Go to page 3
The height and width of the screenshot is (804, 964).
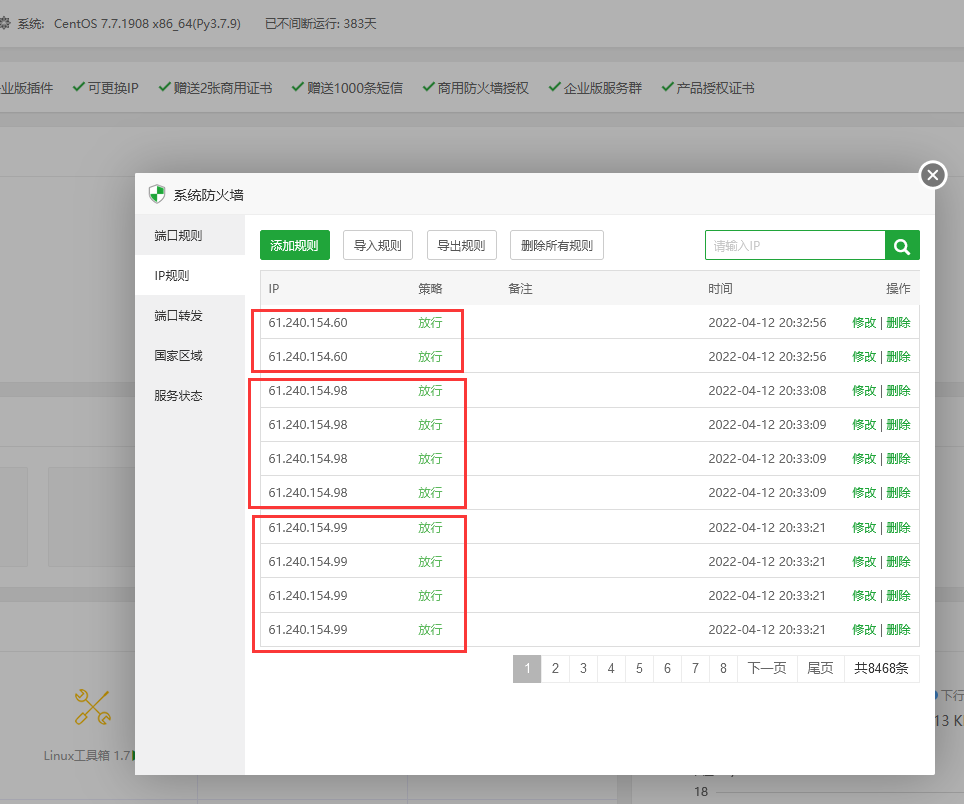pos(583,669)
